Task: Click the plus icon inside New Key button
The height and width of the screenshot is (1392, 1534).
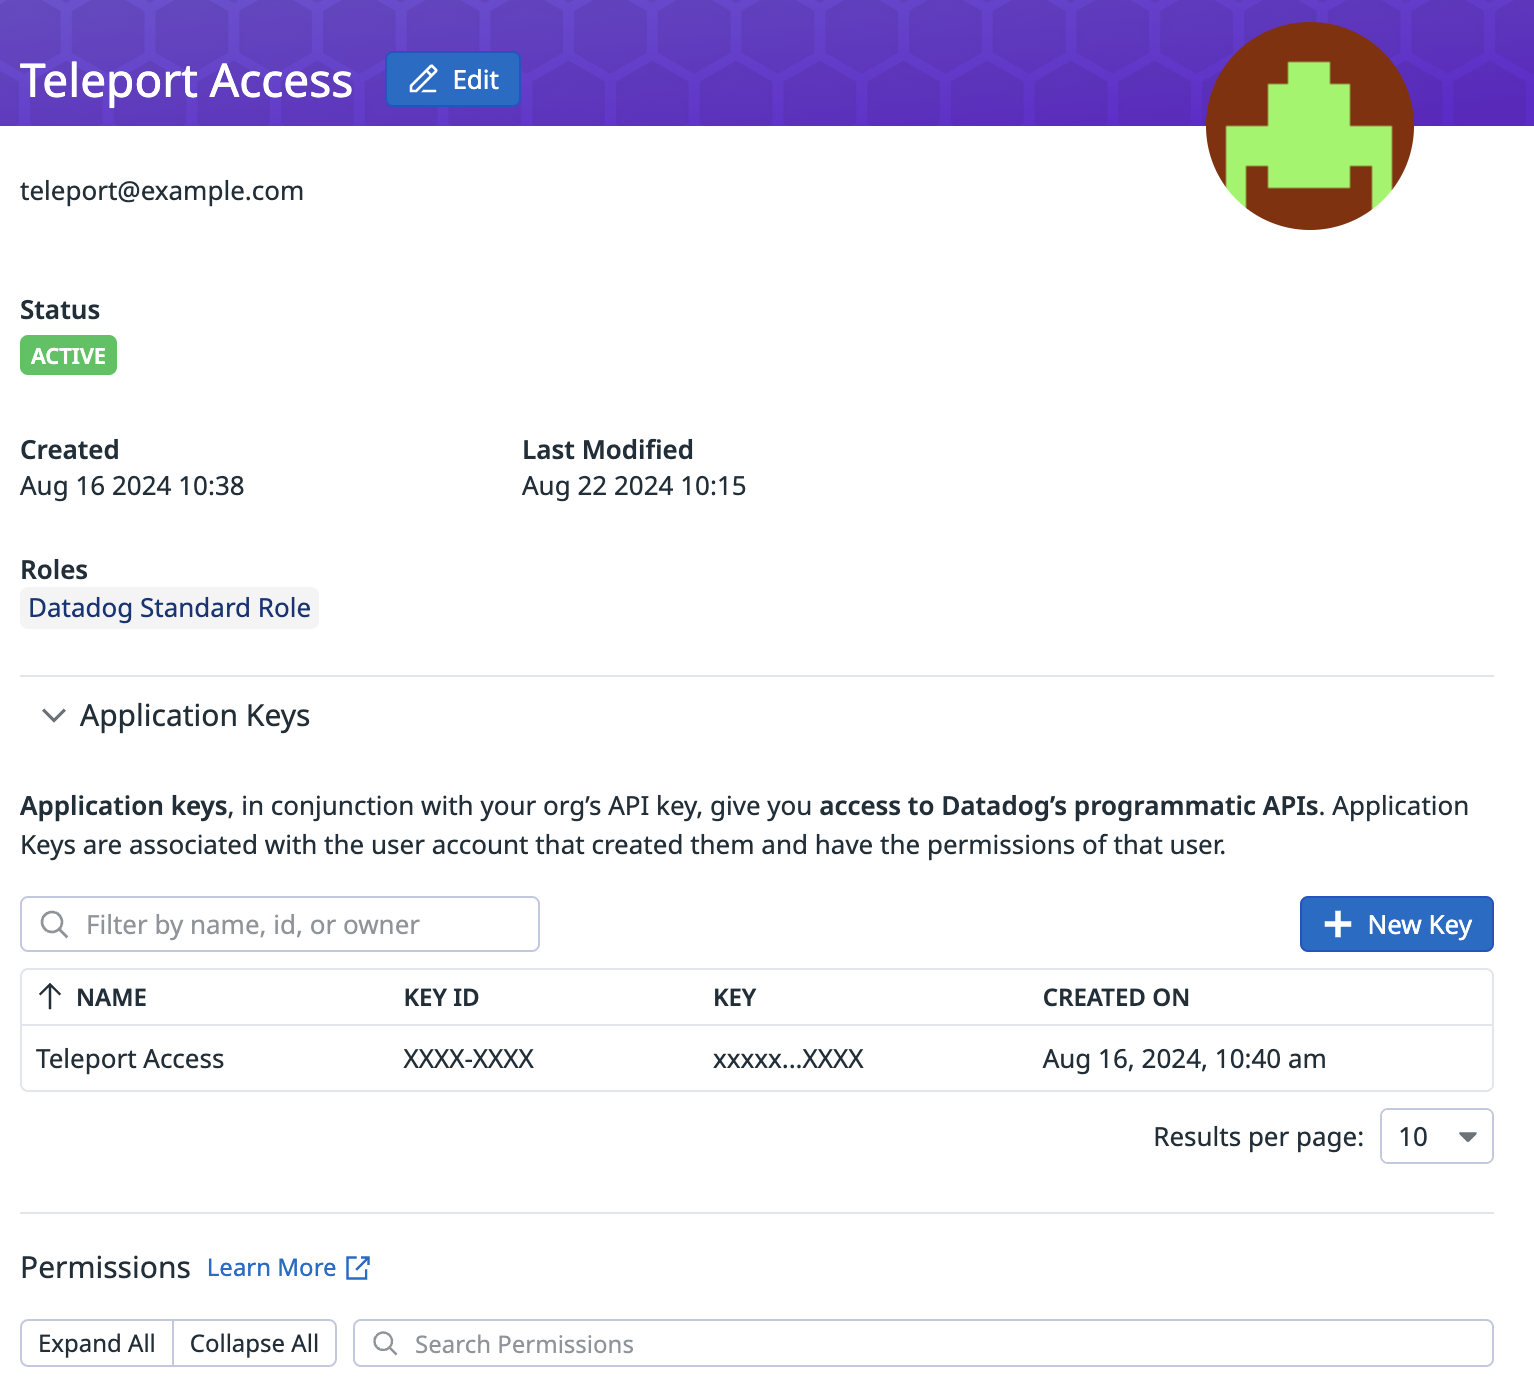Action: 1338,924
